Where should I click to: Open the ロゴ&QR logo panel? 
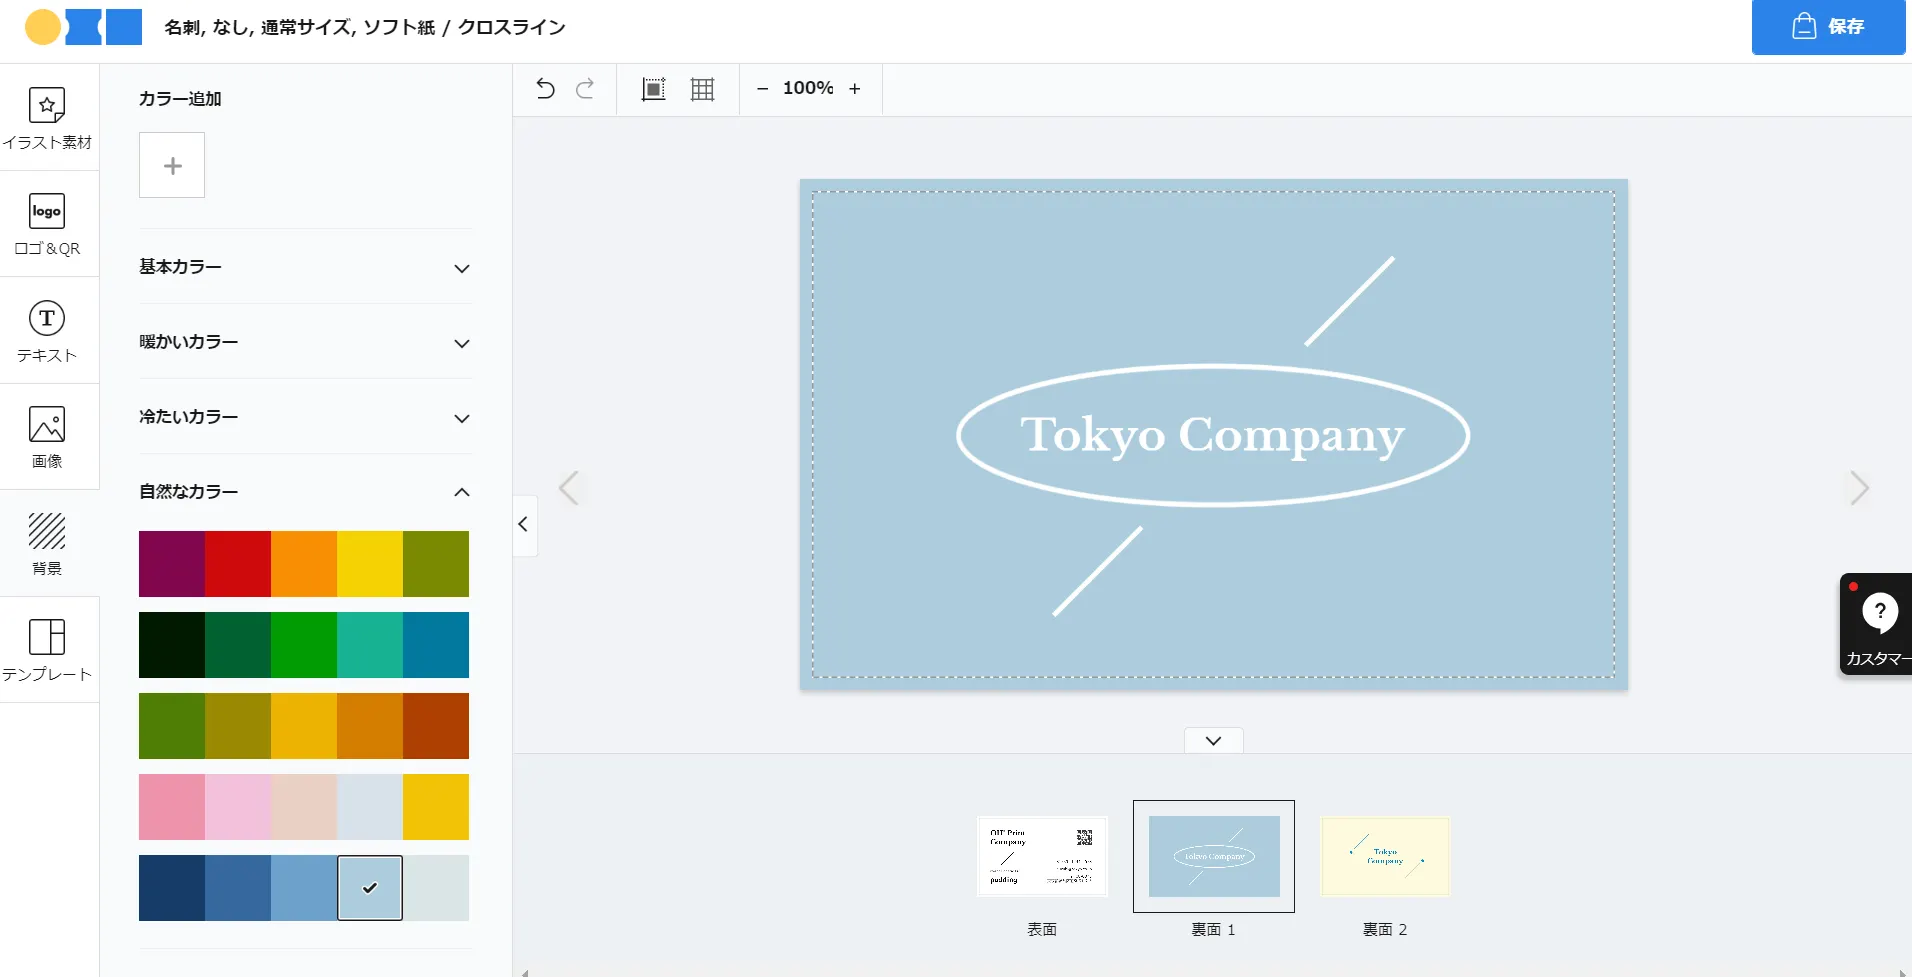point(47,224)
